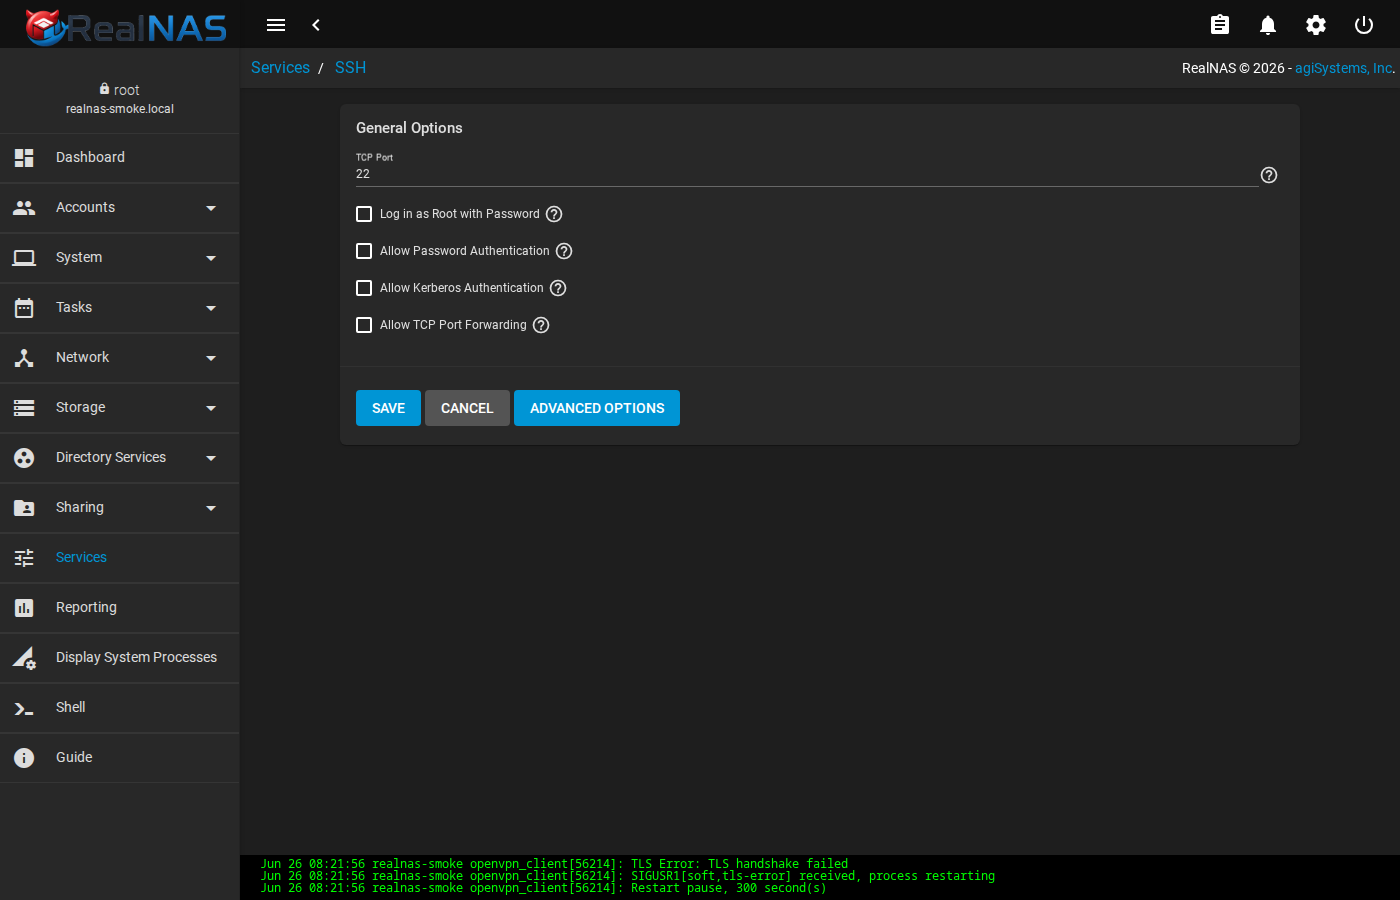Click the realnas-smoke.local hostname
The height and width of the screenshot is (900, 1400).
coord(120,109)
